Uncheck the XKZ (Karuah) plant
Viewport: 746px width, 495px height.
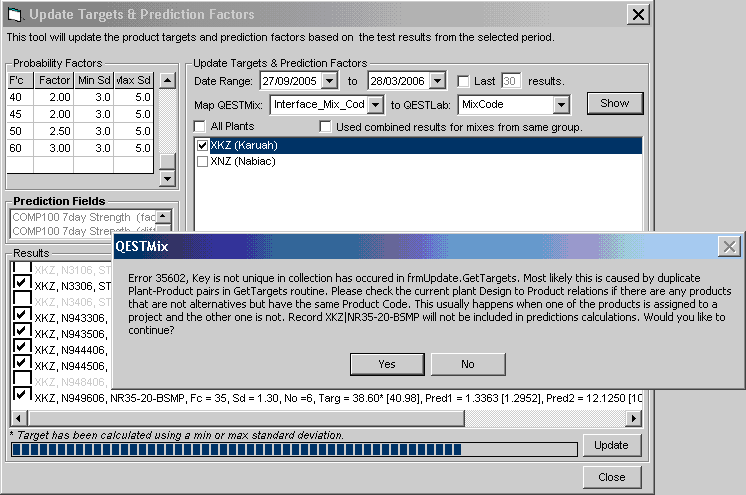(x=203, y=145)
